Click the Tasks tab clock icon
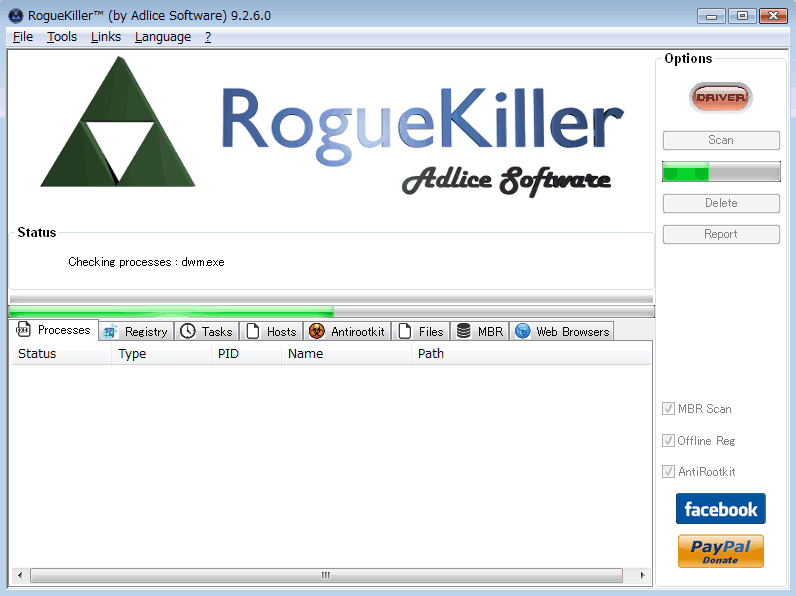Image resolution: width=796 pixels, height=596 pixels. (188, 332)
